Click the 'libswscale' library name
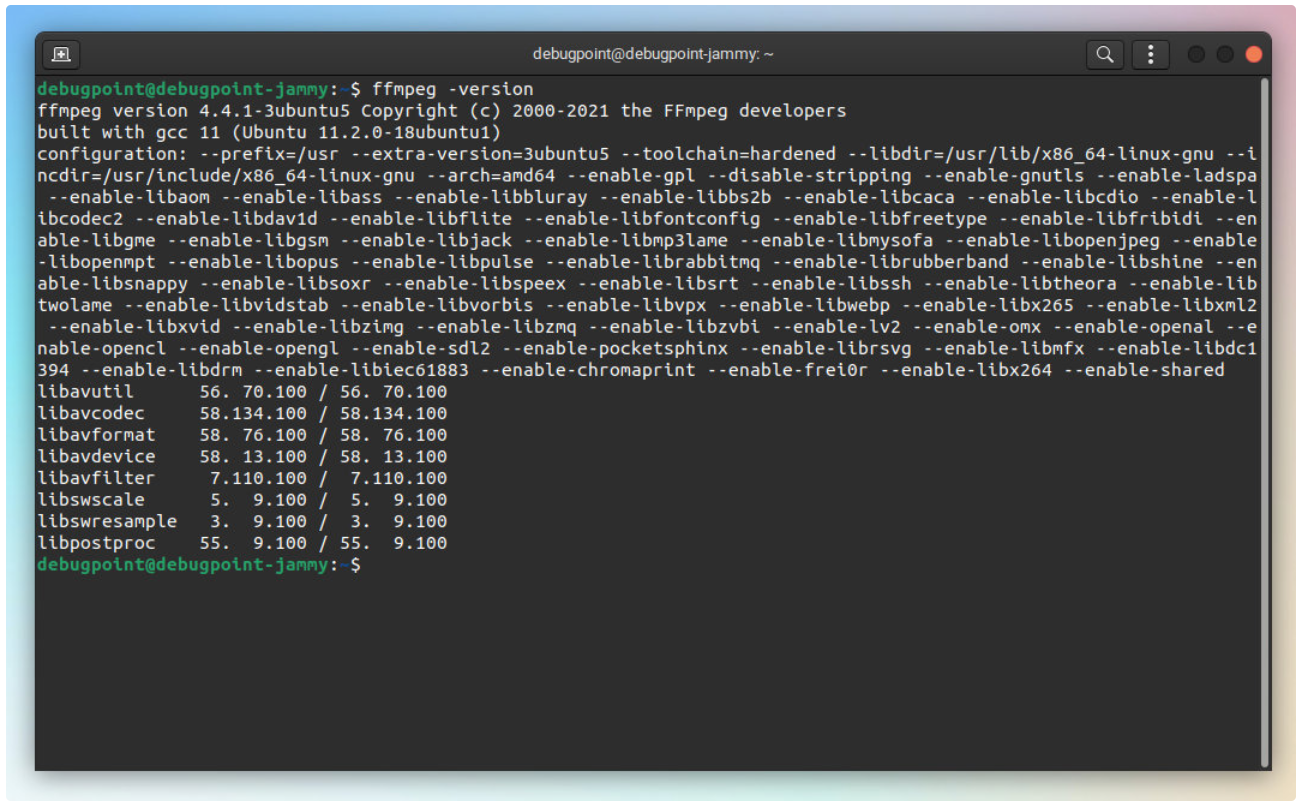This screenshot has width=1303, height=811. pos(91,500)
